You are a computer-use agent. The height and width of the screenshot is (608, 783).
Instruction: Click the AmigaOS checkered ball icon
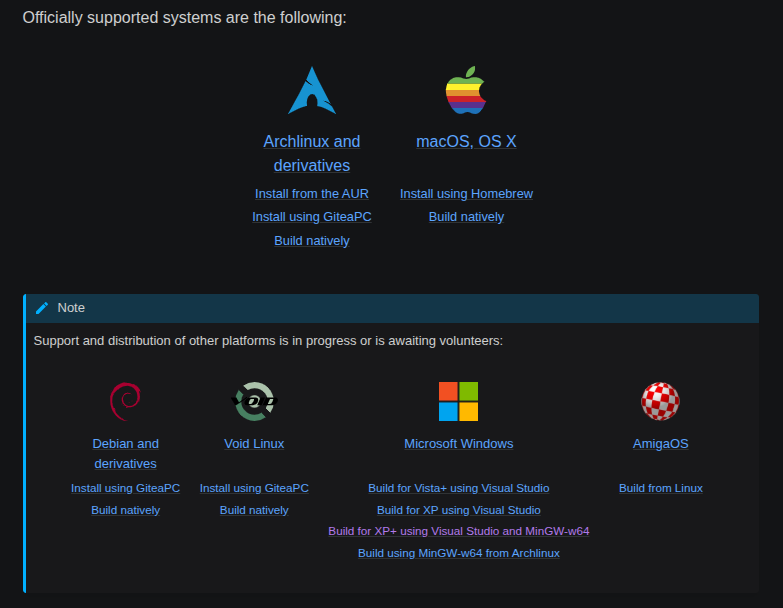[660, 401]
